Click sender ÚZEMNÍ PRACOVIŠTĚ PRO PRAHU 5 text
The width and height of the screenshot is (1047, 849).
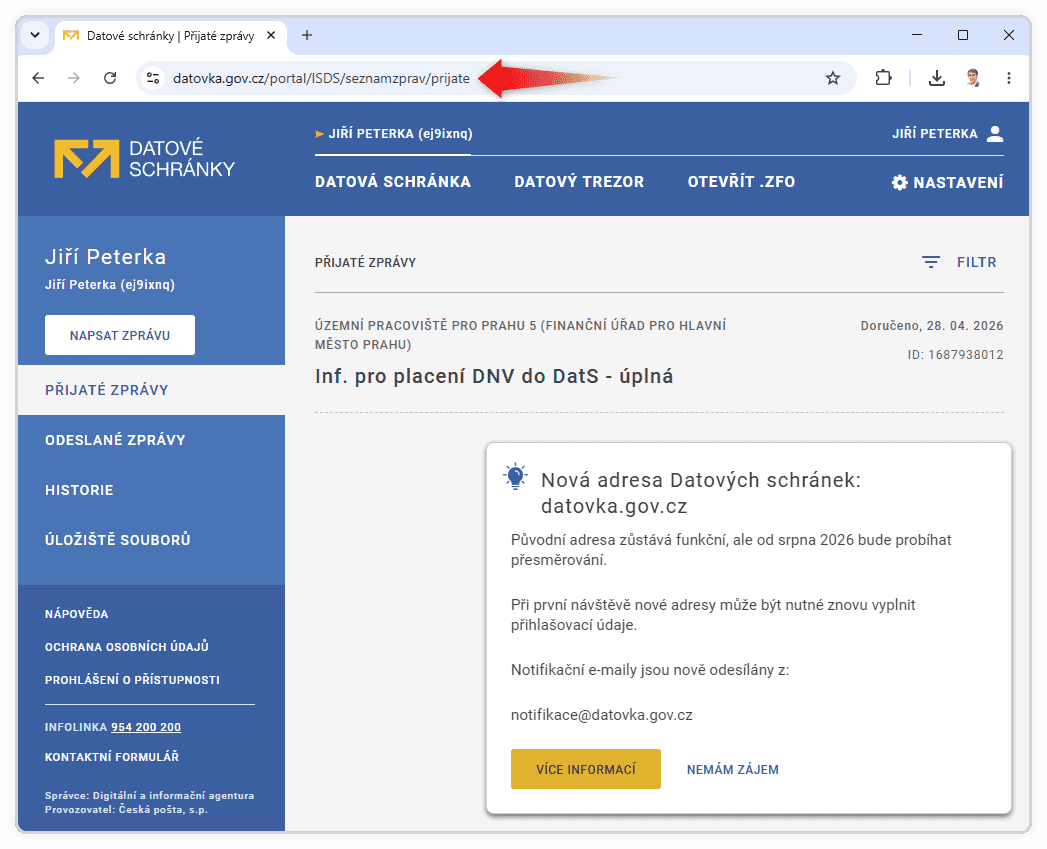520,335
